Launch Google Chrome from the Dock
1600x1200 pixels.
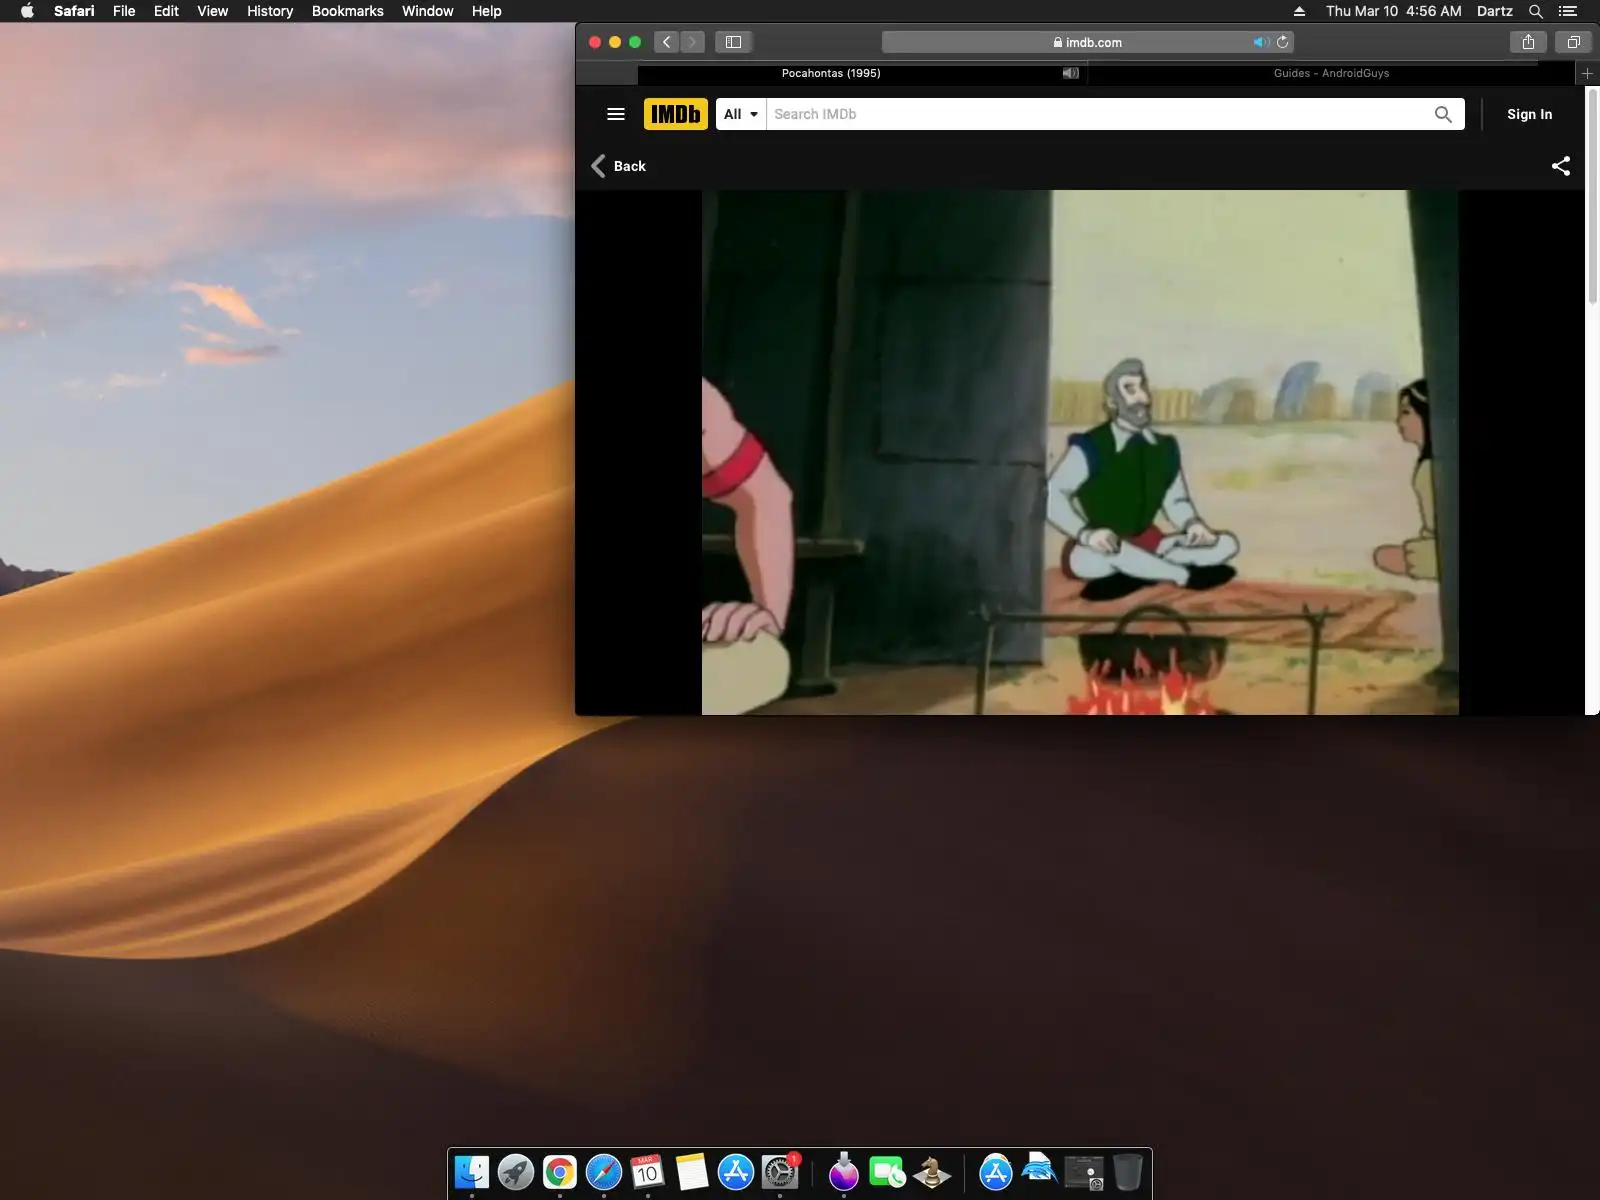[560, 1171]
